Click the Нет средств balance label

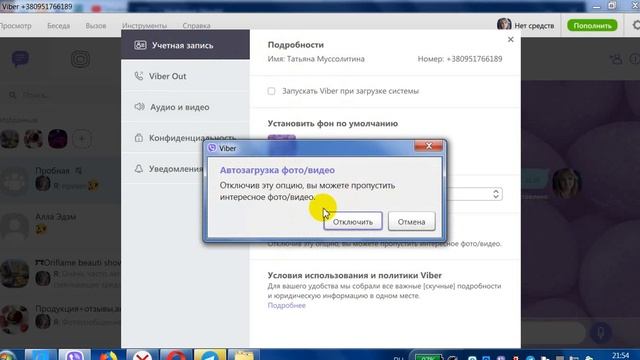click(x=534, y=26)
